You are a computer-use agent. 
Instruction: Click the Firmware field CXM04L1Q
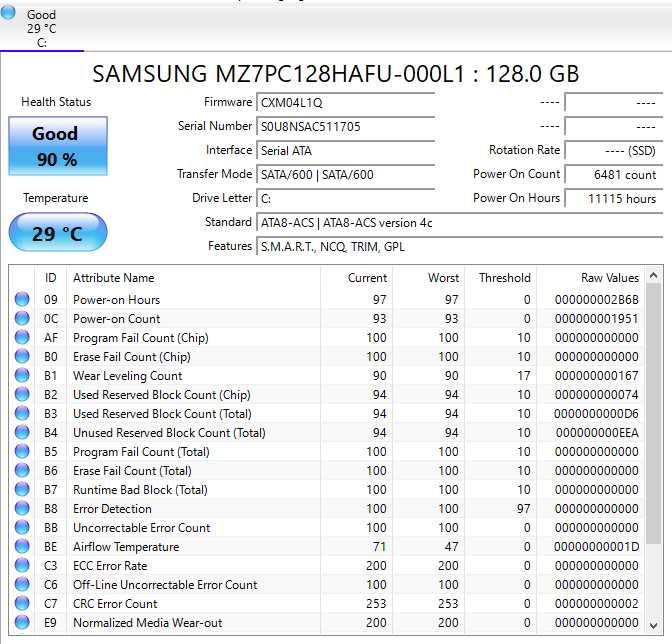click(x=345, y=103)
